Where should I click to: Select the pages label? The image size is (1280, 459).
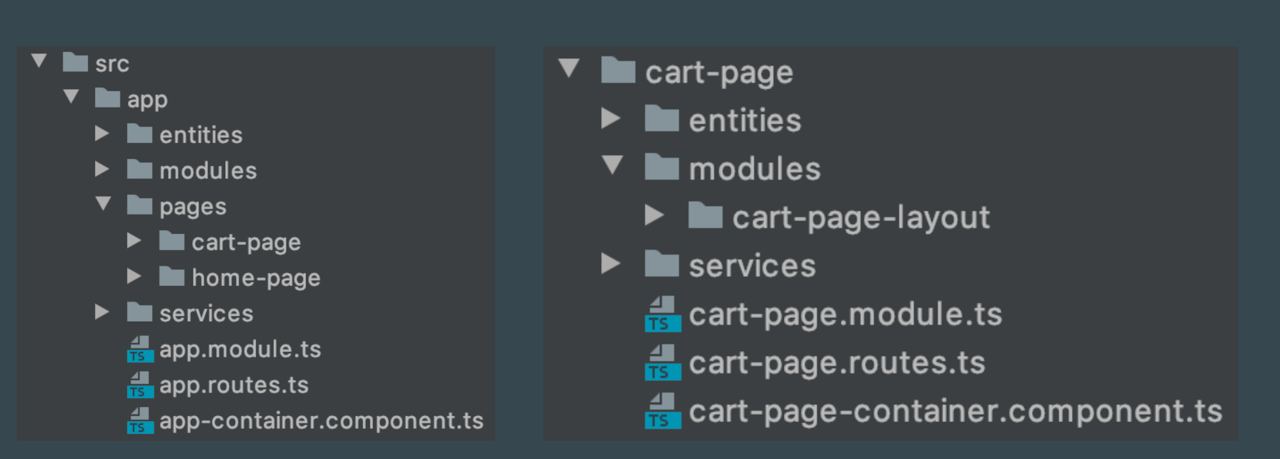193,207
